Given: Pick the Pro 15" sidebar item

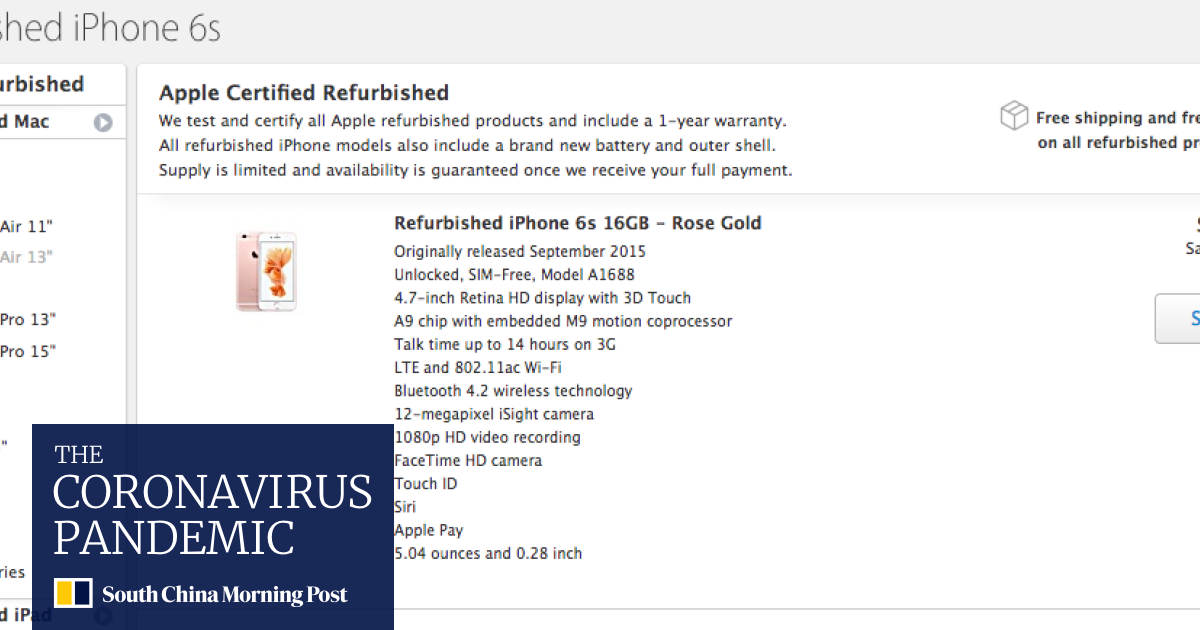Looking at the screenshot, I should pyautogui.click(x=28, y=351).
